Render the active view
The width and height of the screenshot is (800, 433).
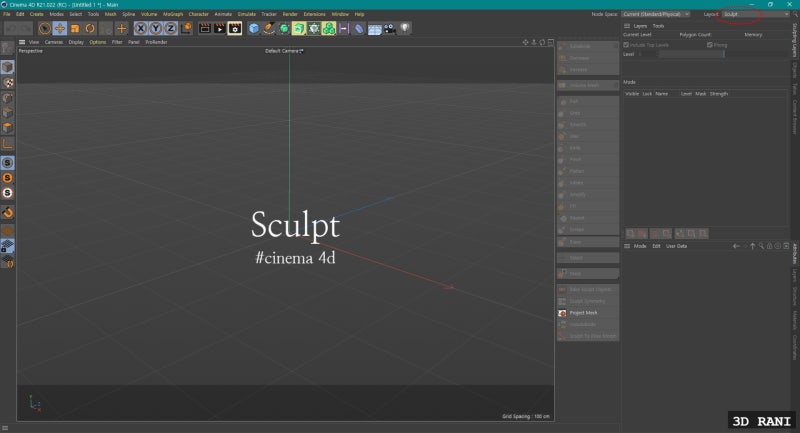[x=205, y=29]
